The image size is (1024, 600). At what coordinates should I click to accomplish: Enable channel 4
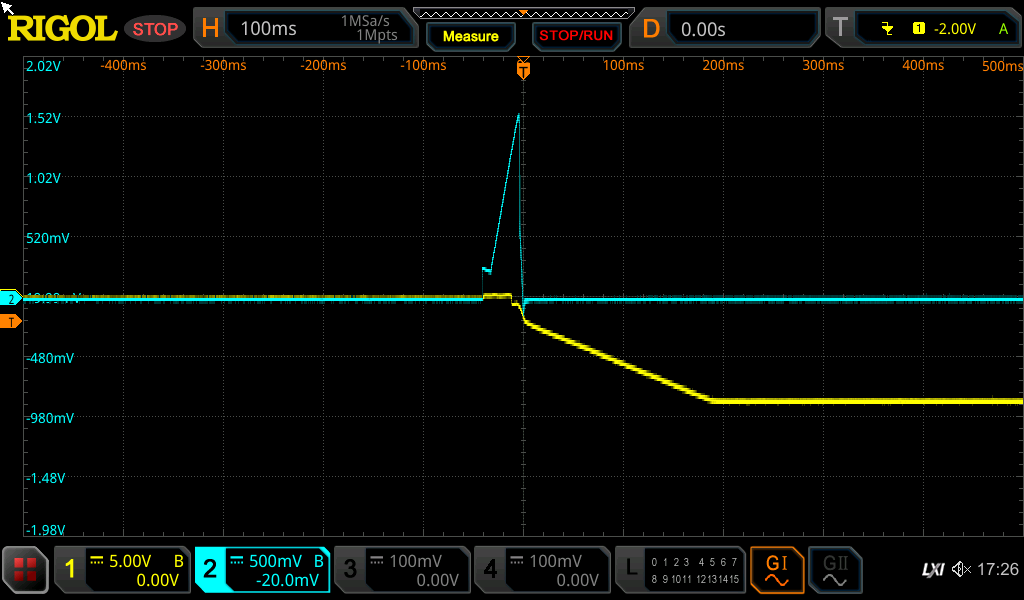click(x=541, y=570)
